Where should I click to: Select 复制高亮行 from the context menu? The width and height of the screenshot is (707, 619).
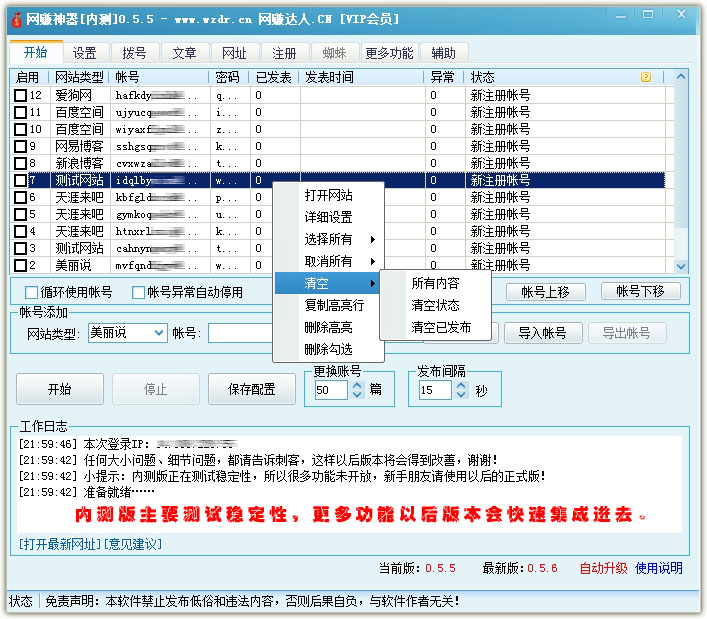(x=329, y=305)
